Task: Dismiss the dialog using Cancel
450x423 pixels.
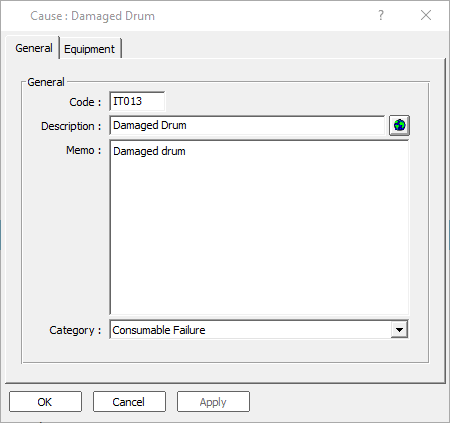Action: click(129, 402)
